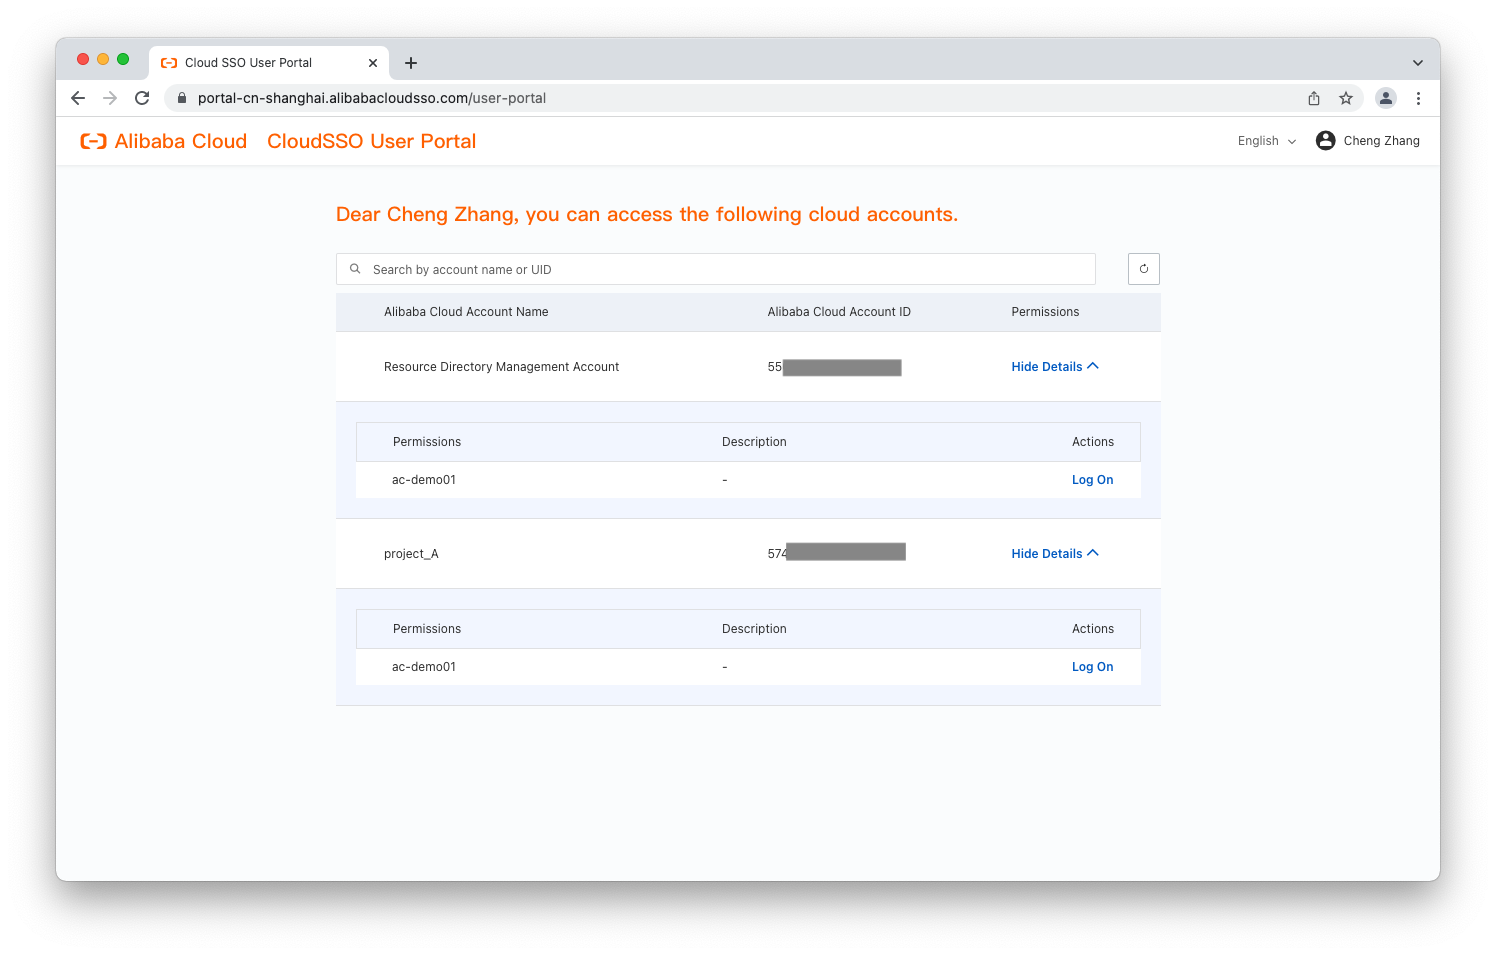Click the Chrome profile icon
The image size is (1496, 955).
click(1385, 98)
